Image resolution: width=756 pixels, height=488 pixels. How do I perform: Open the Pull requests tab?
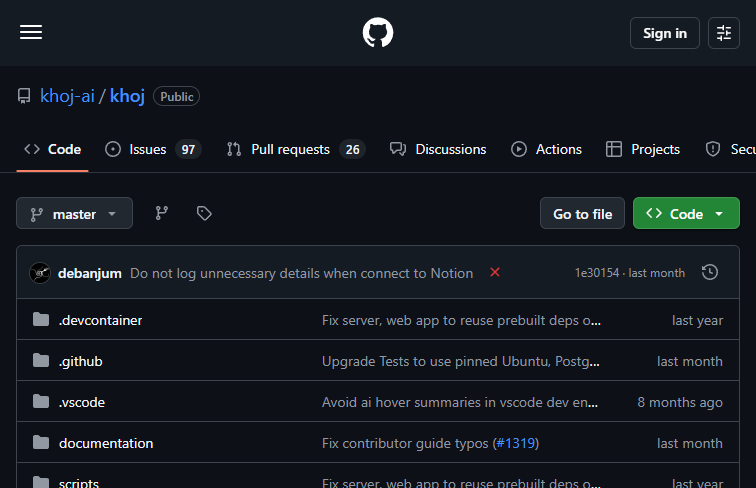click(x=296, y=149)
